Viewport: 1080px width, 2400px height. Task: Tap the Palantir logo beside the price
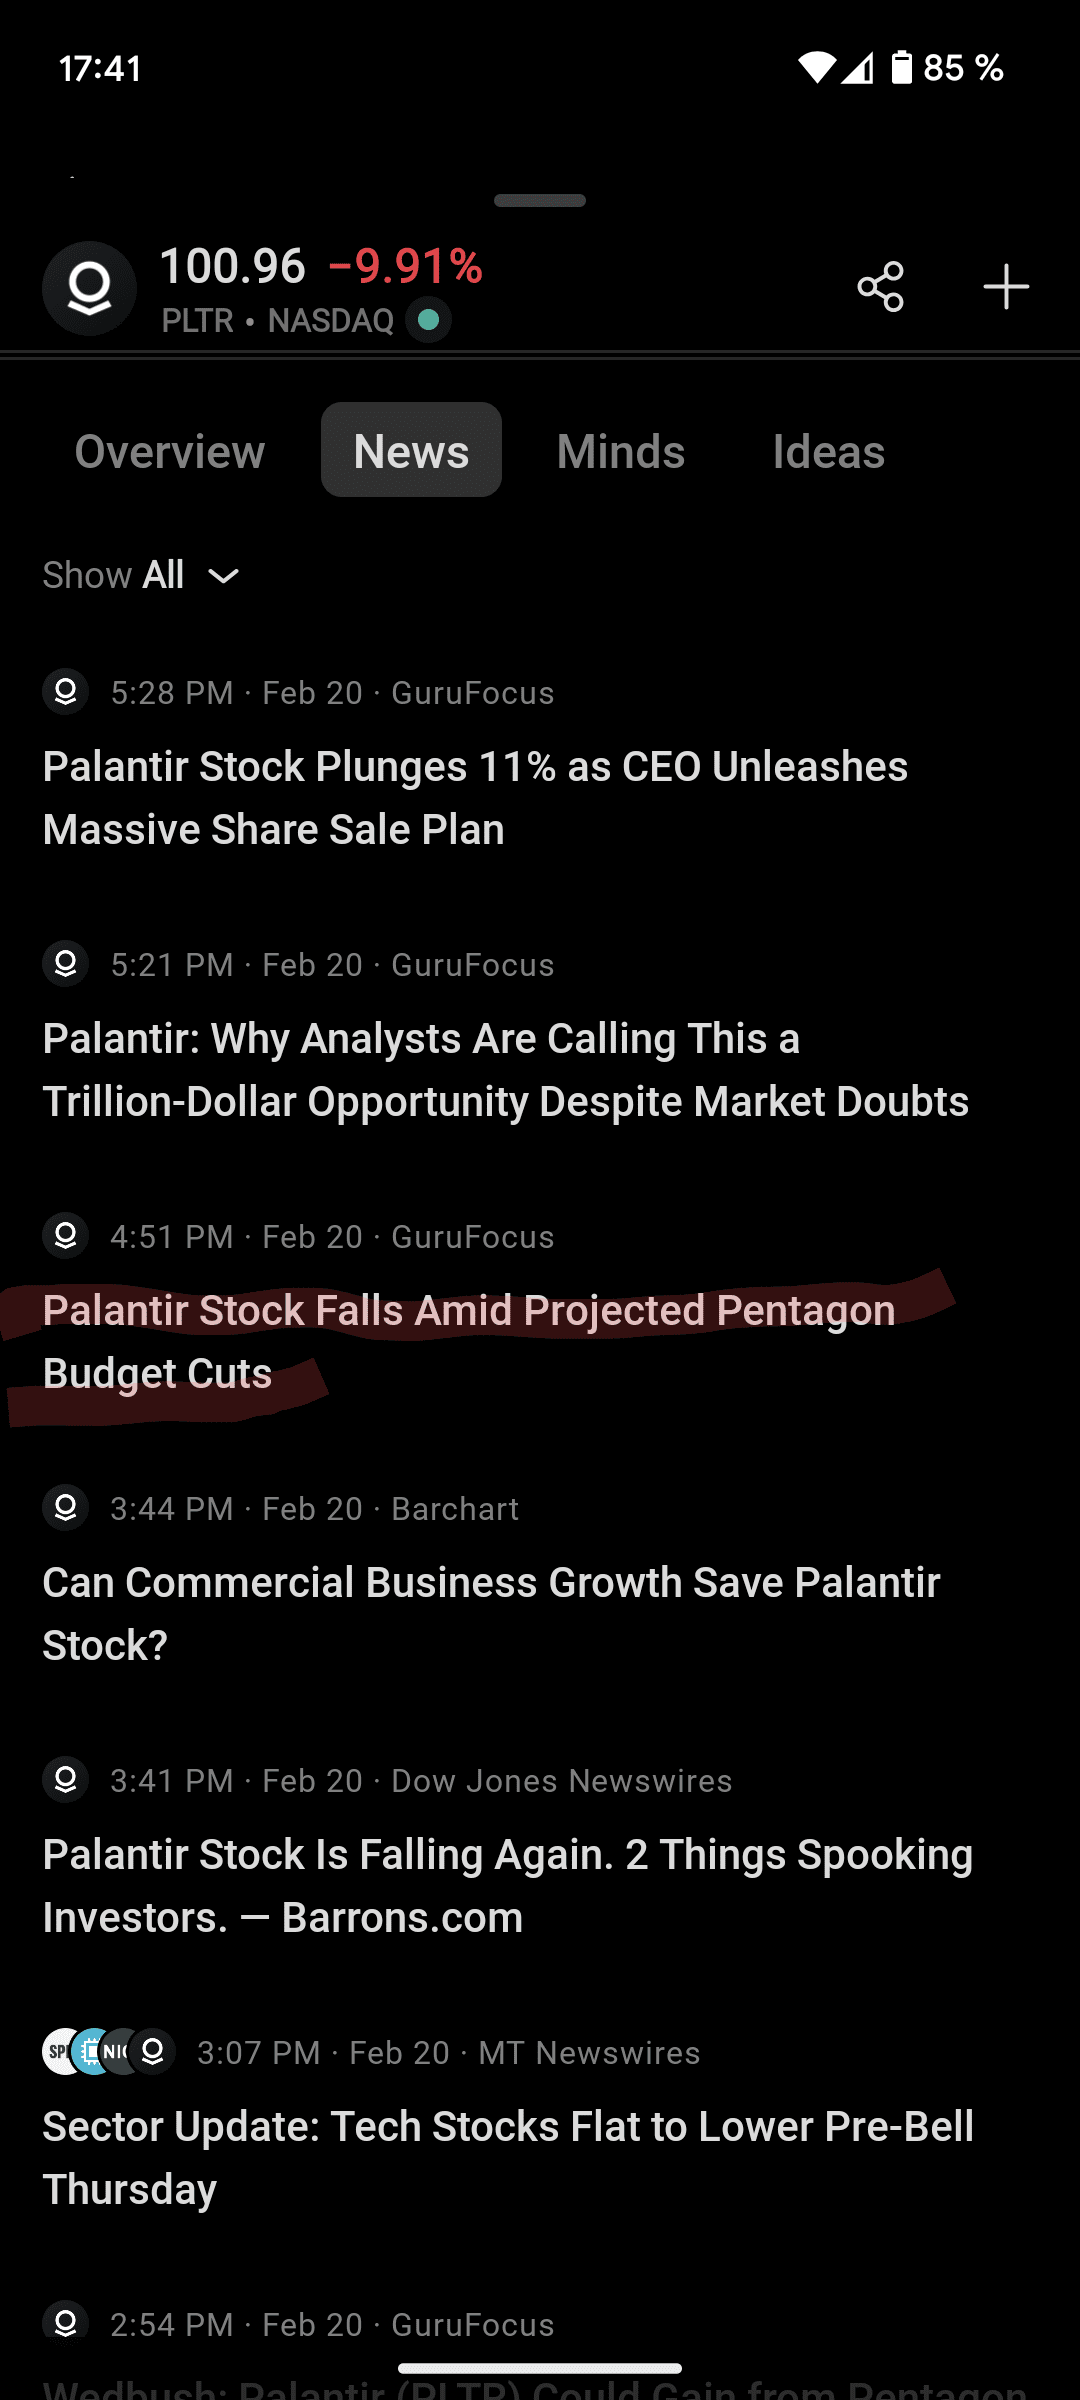pos(89,288)
